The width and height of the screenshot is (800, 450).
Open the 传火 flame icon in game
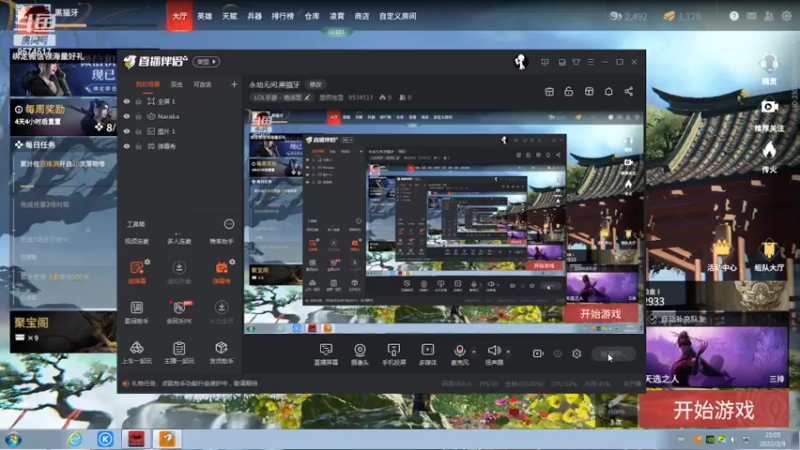[769, 157]
